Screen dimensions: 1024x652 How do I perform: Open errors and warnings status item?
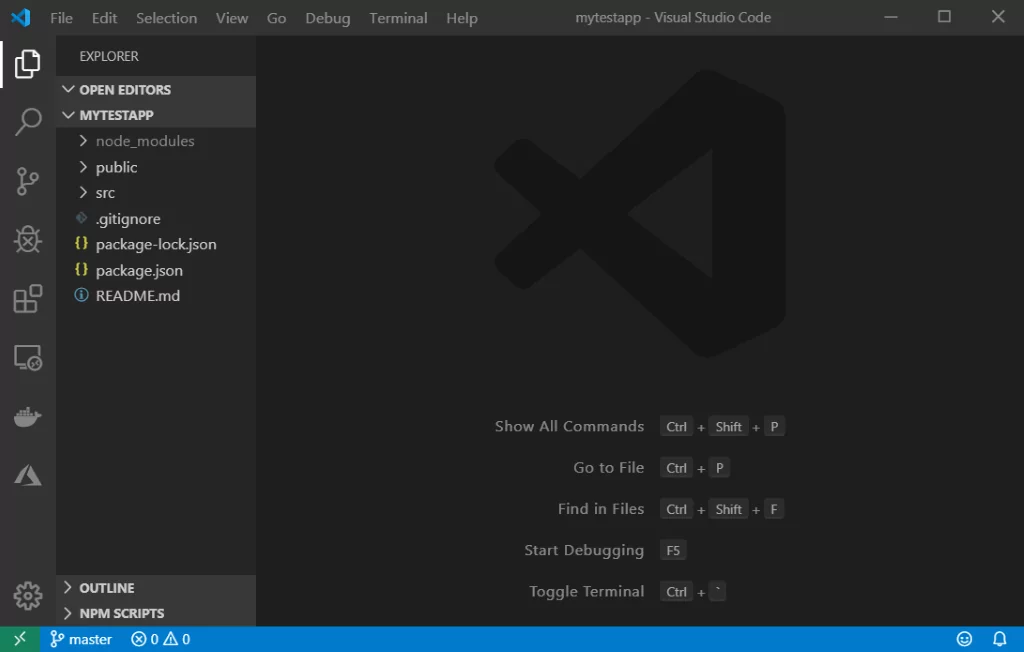click(161, 639)
